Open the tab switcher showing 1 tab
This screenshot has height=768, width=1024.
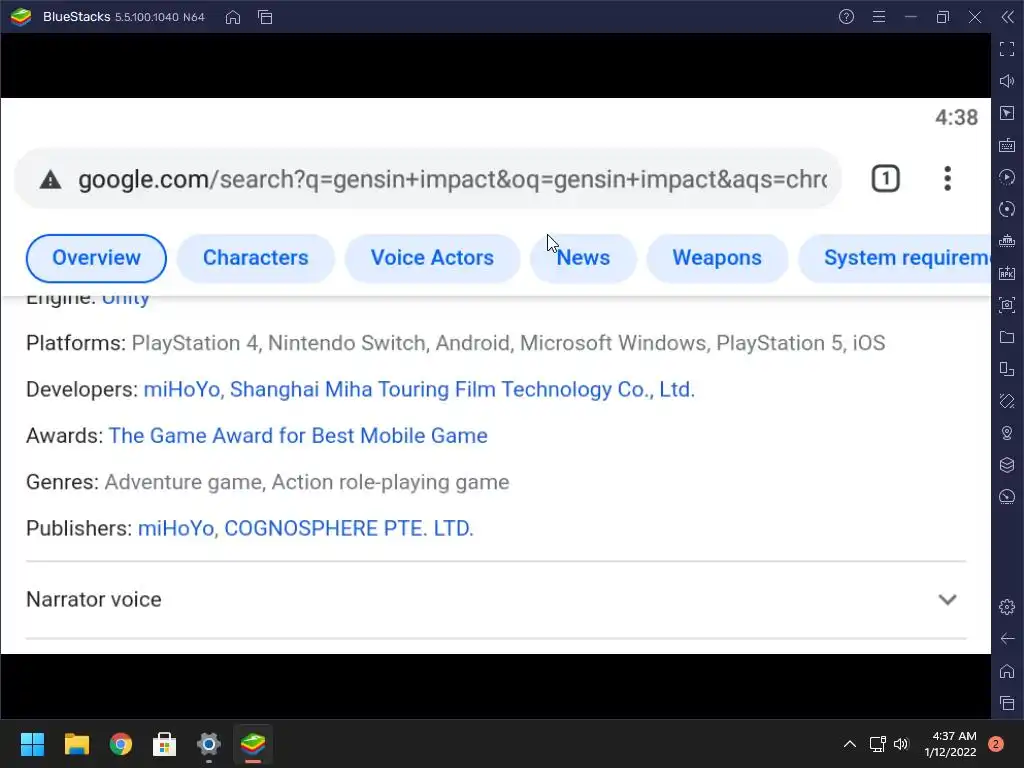tap(886, 179)
